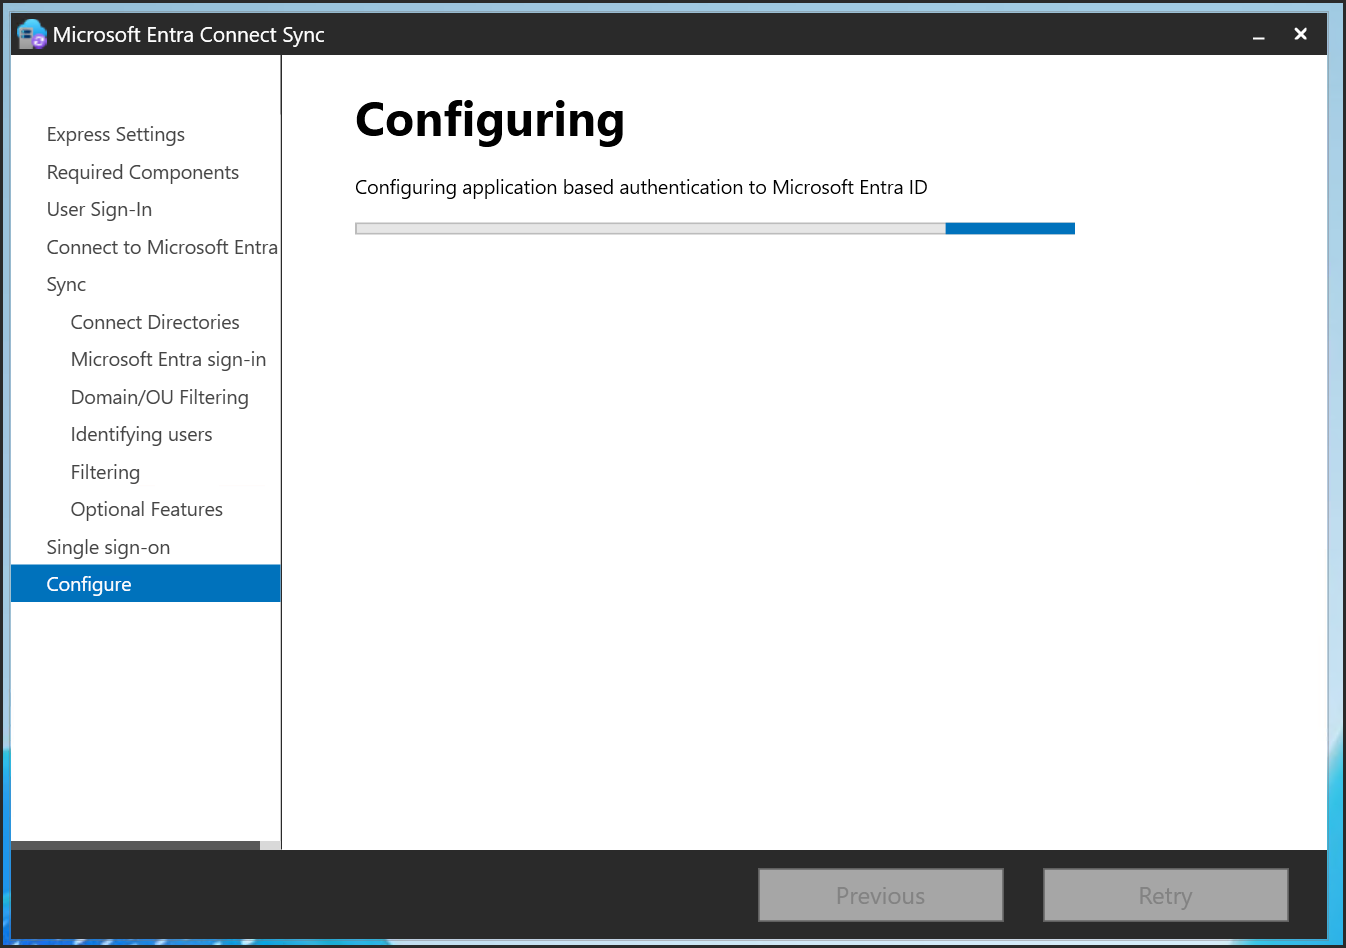Select Express Settings step in sidebar
Viewport: 1346px width, 948px height.
tap(116, 134)
